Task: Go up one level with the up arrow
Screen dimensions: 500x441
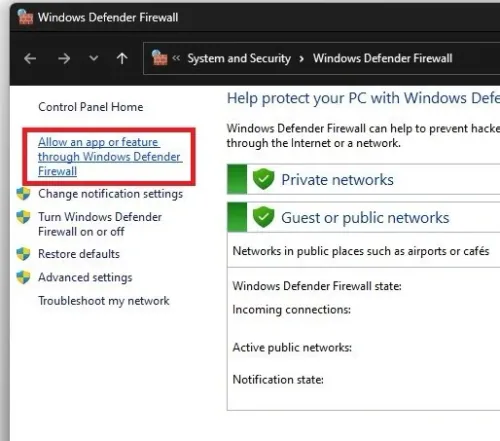Action: (x=122, y=59)
